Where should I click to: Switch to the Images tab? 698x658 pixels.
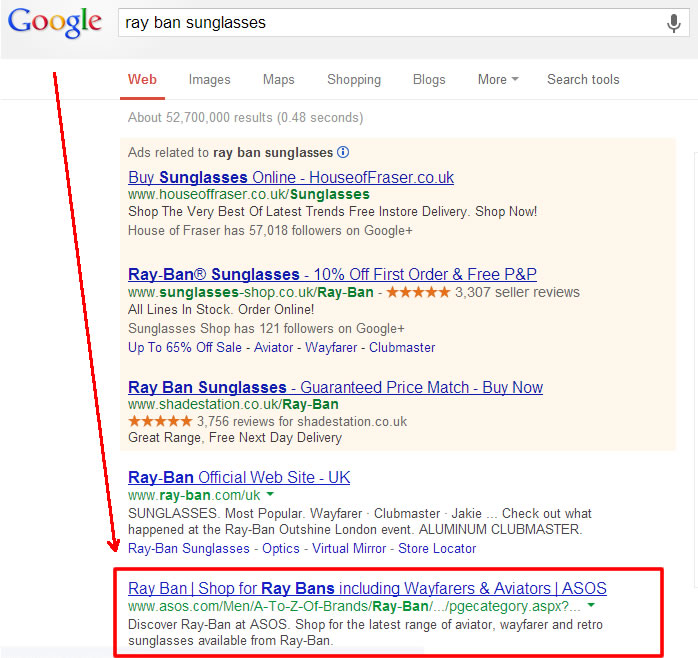[x=209, y=80]
